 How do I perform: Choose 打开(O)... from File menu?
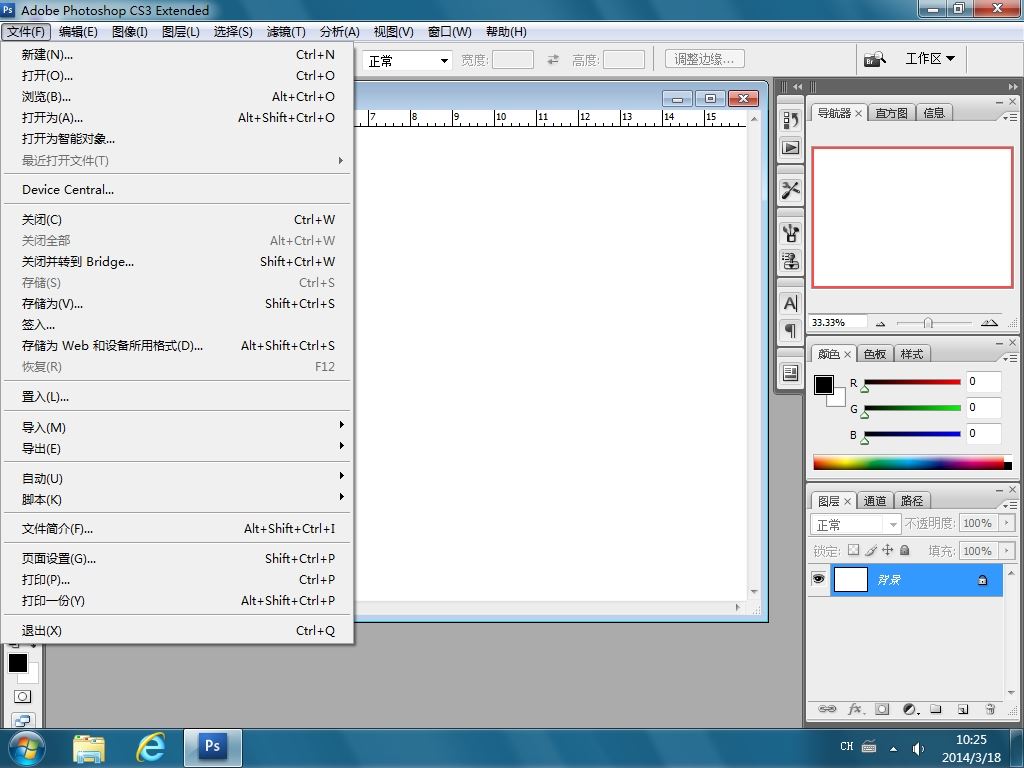tap(177, 76)
